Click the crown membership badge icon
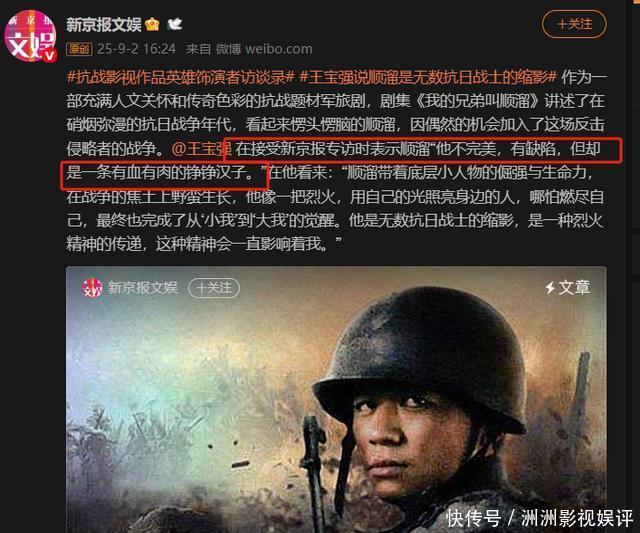Viewport: 640px width, 533px height. coord(152,24)
